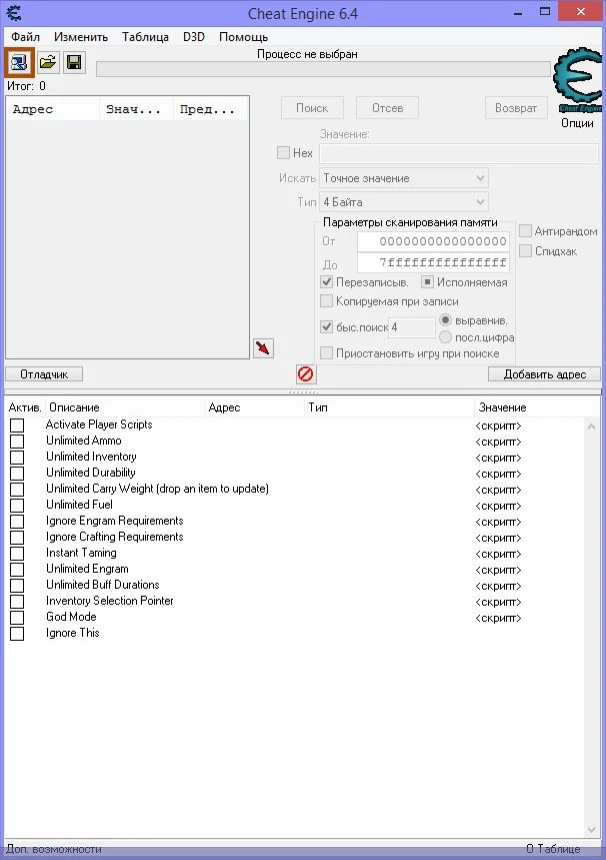Activate the Activate Player Scripts checkbox
Screen dimensions: 606x860
click(17, 425)
